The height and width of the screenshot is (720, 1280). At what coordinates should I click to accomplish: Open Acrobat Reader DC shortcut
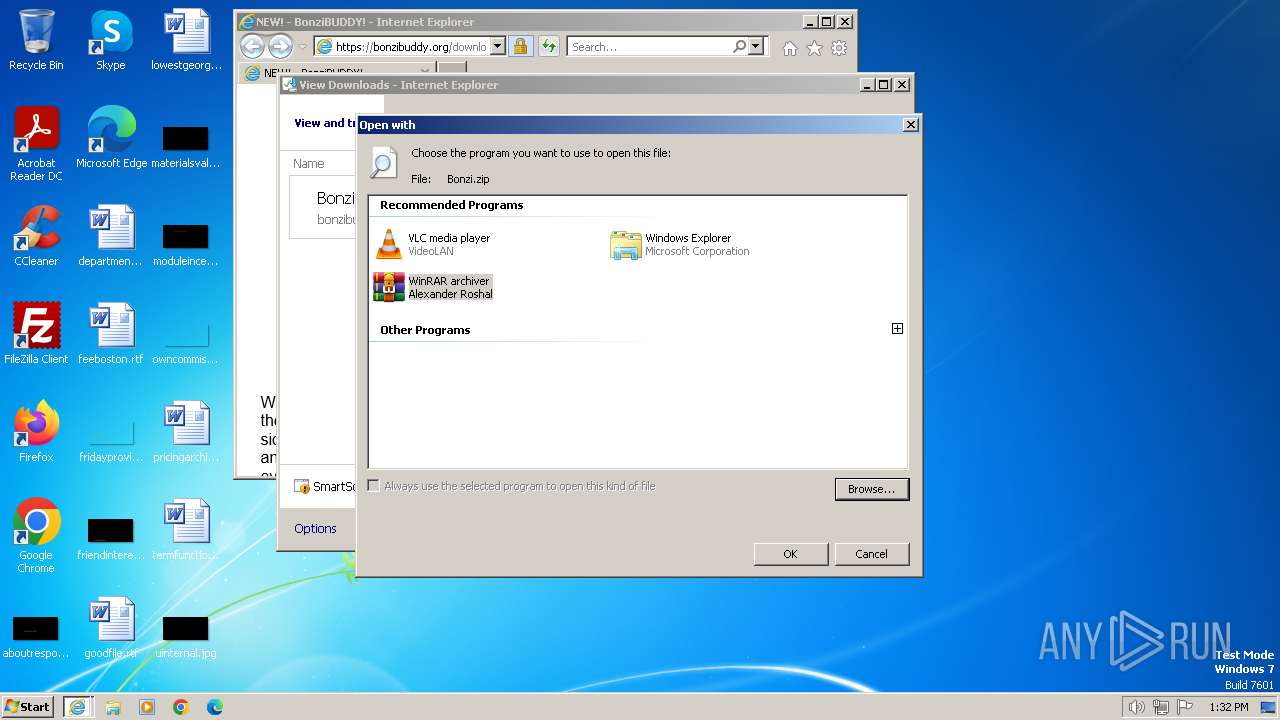(x=36, y=144)
